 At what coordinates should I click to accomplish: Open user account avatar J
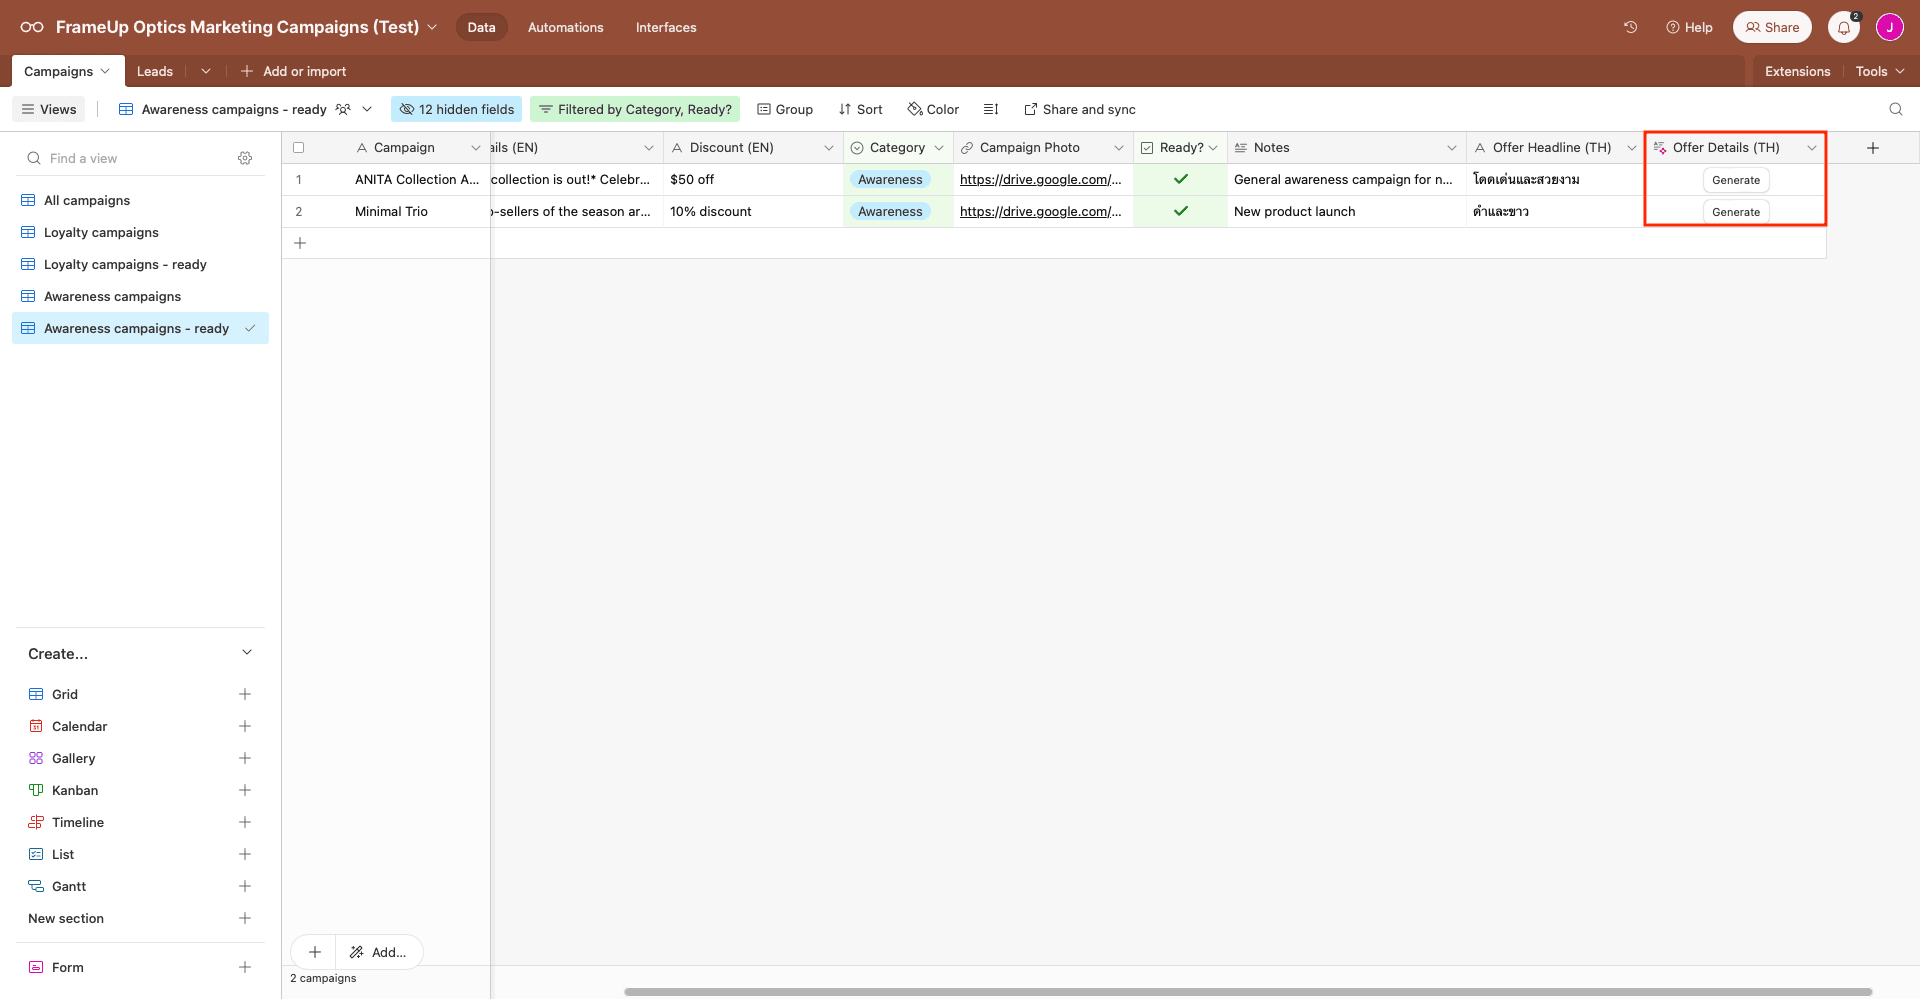(x=1889, y=27)
